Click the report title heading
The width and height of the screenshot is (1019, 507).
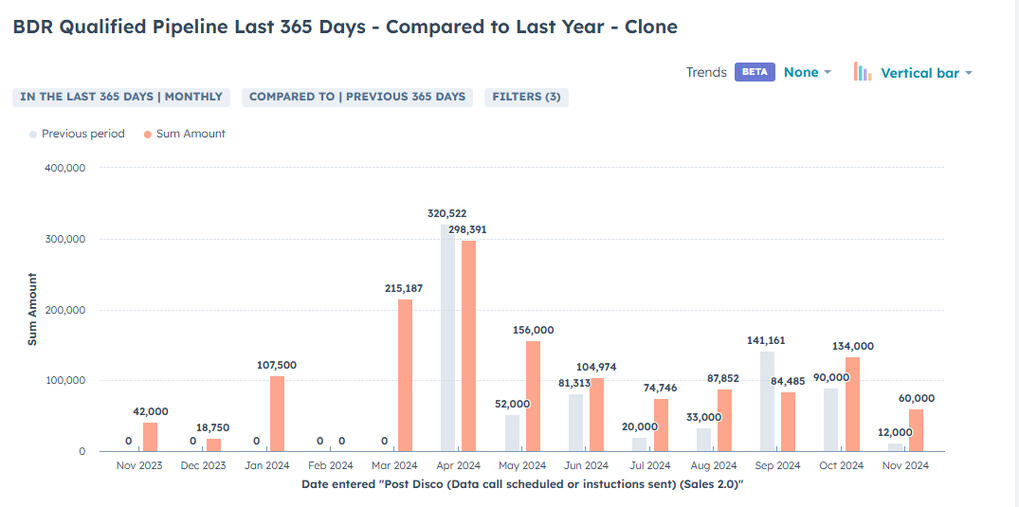click(345, 27)
